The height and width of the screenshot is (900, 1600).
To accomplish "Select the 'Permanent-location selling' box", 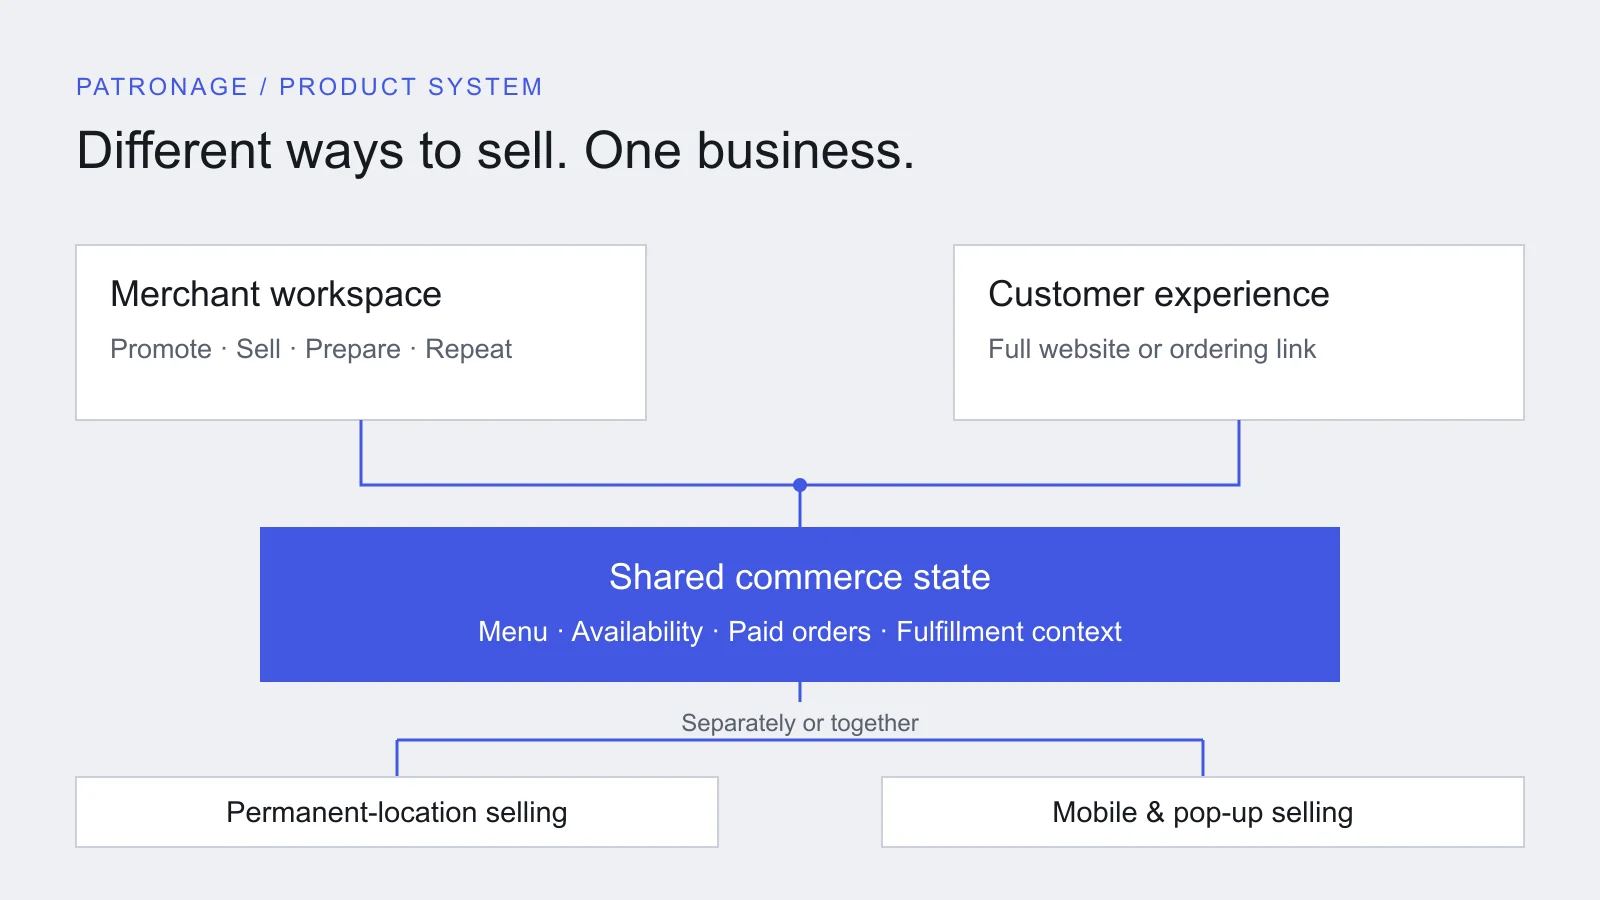I will pos(397,812).
